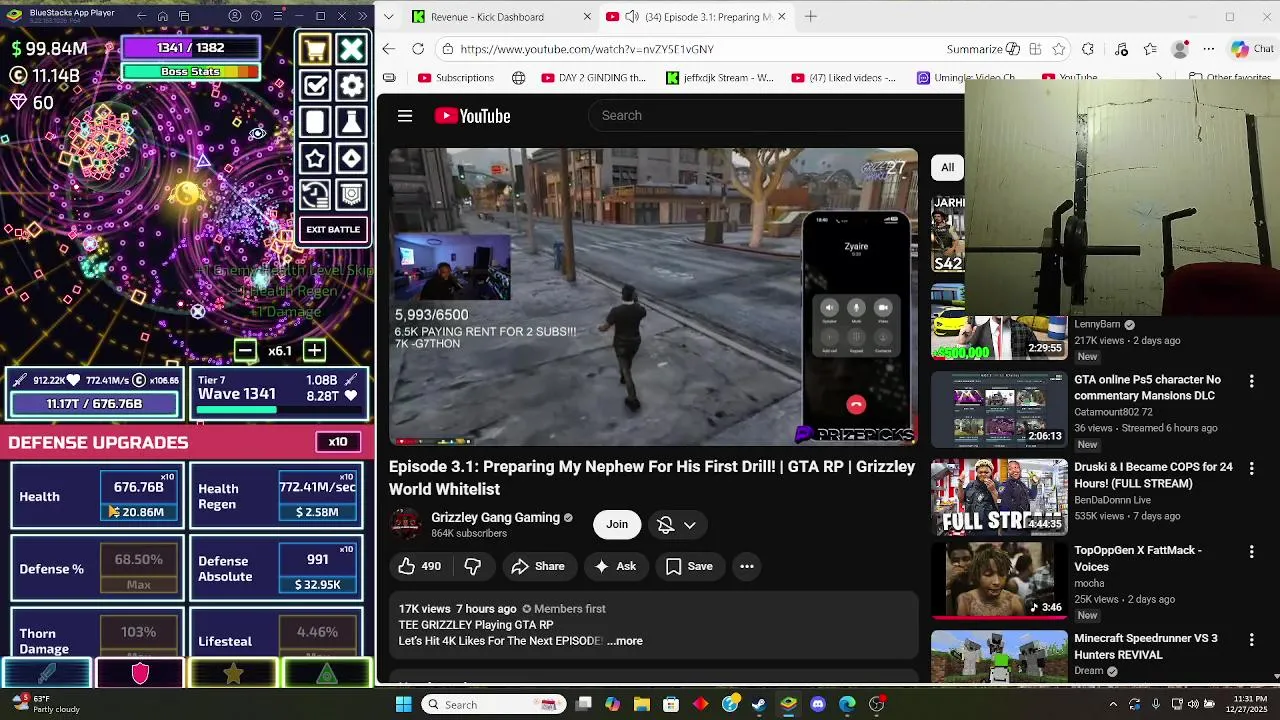Select the star utility upgrades tab
The image size is (1280, 720).
tap(233, 674)
